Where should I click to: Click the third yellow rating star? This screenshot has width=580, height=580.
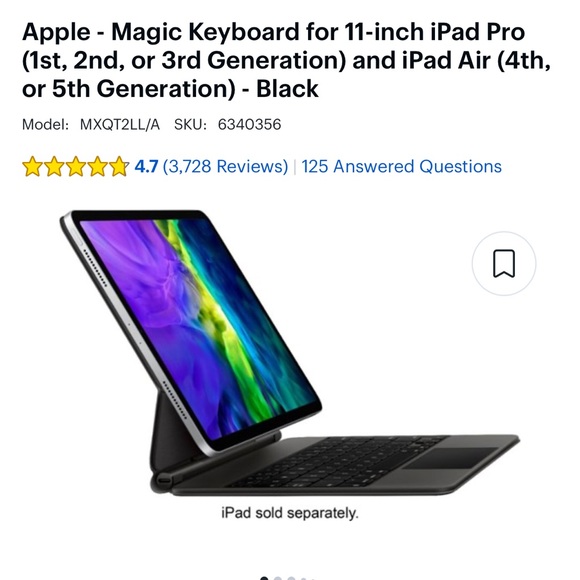(x=75, y=166)
